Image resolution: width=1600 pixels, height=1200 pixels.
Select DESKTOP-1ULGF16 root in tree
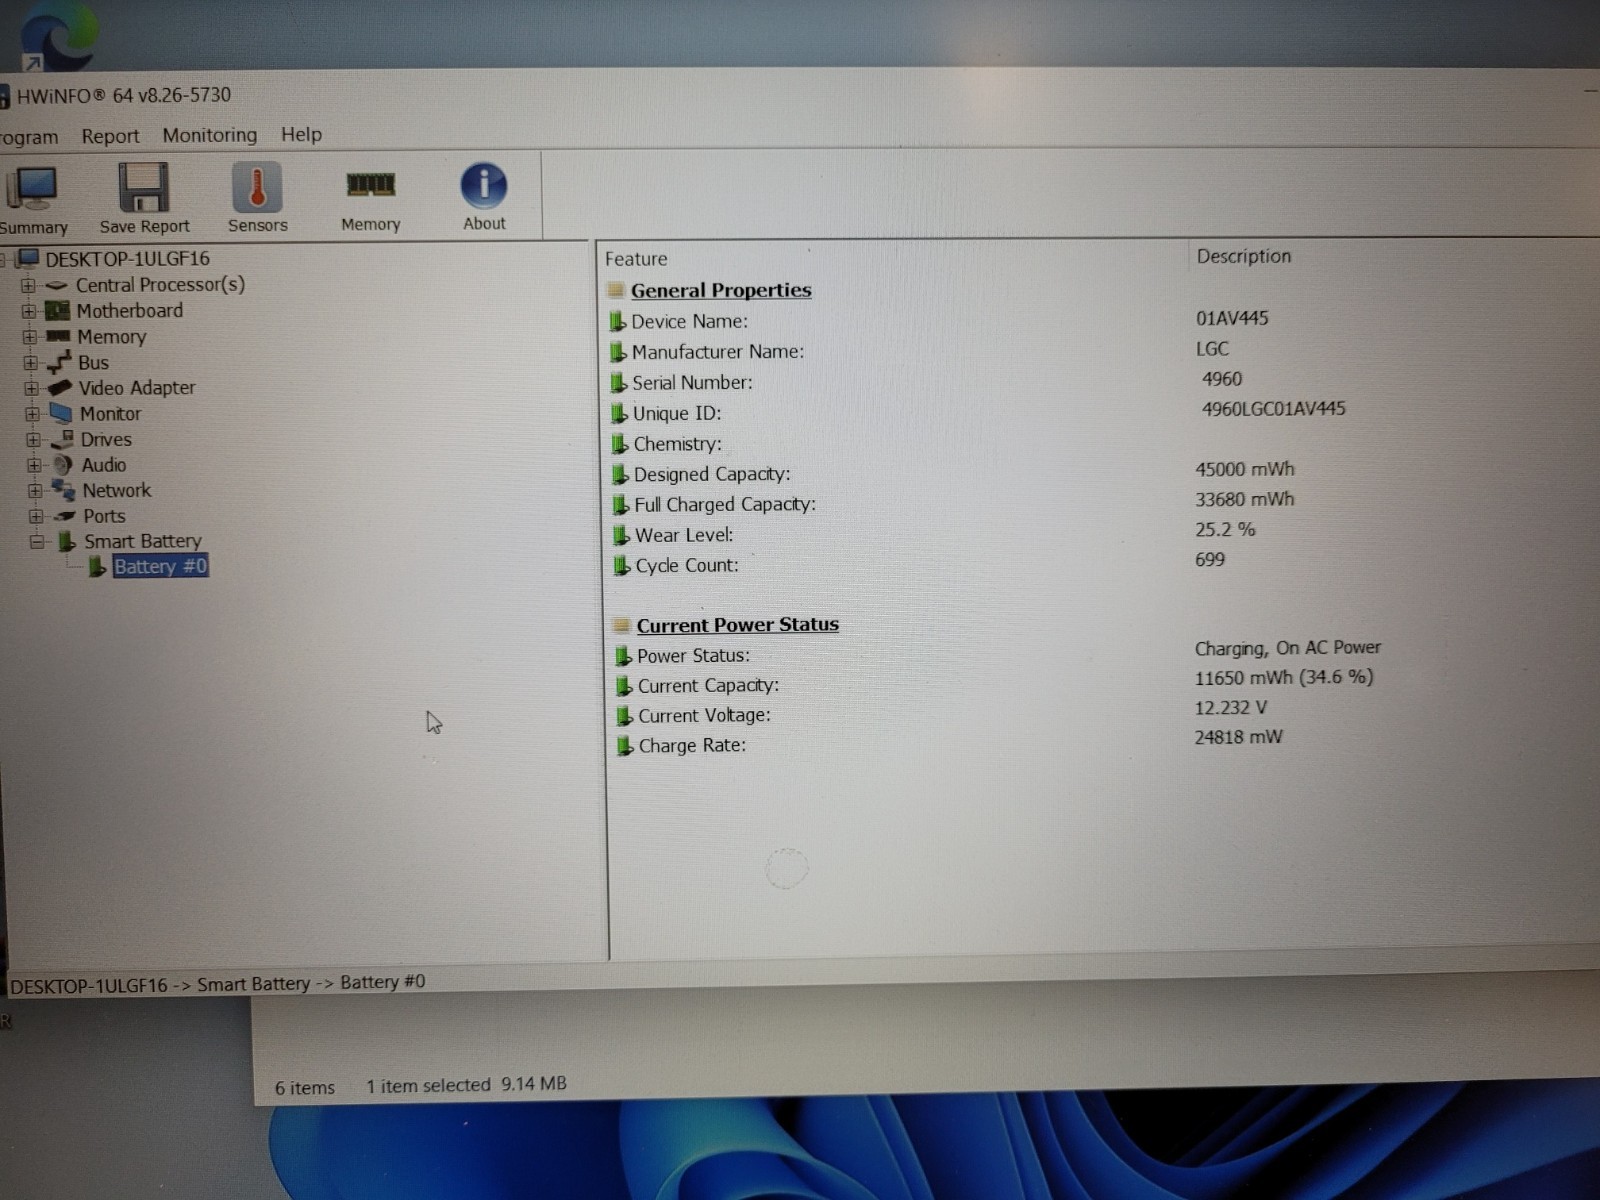(x=127, y=259)
